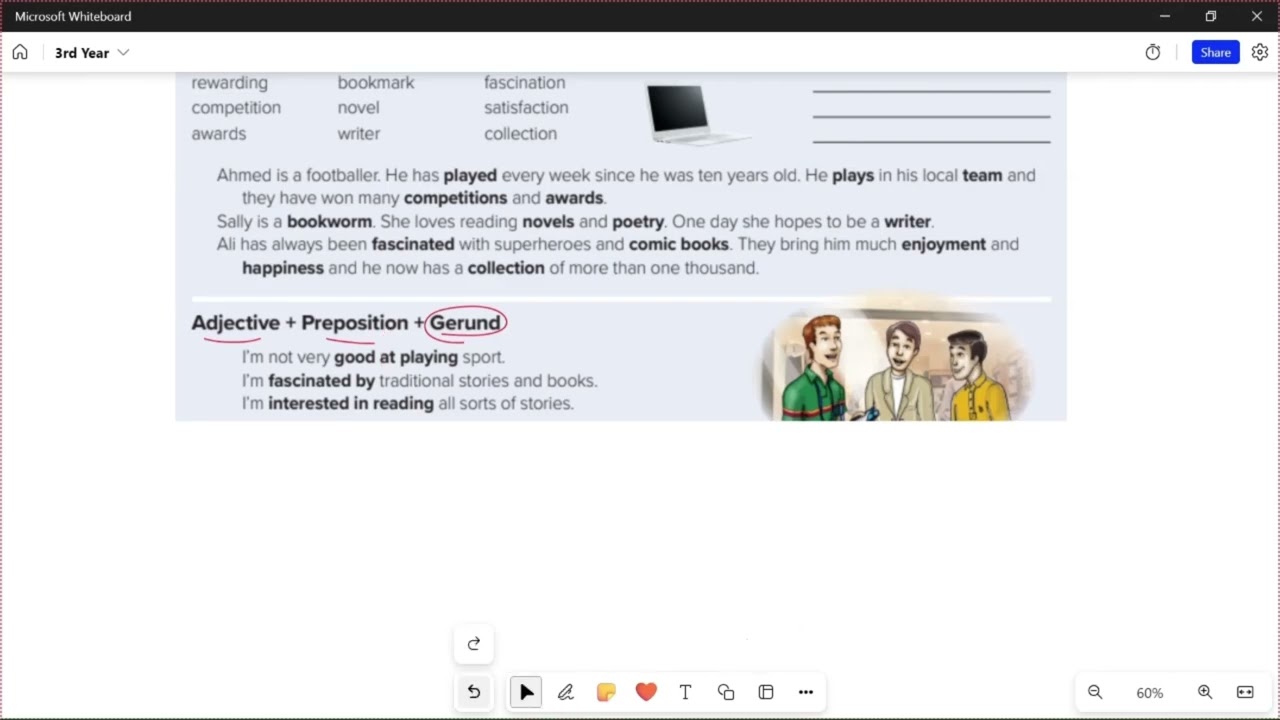Click 'good at playing' phrase
This screenshot has width=1280, height=720.
pos(396,356)
